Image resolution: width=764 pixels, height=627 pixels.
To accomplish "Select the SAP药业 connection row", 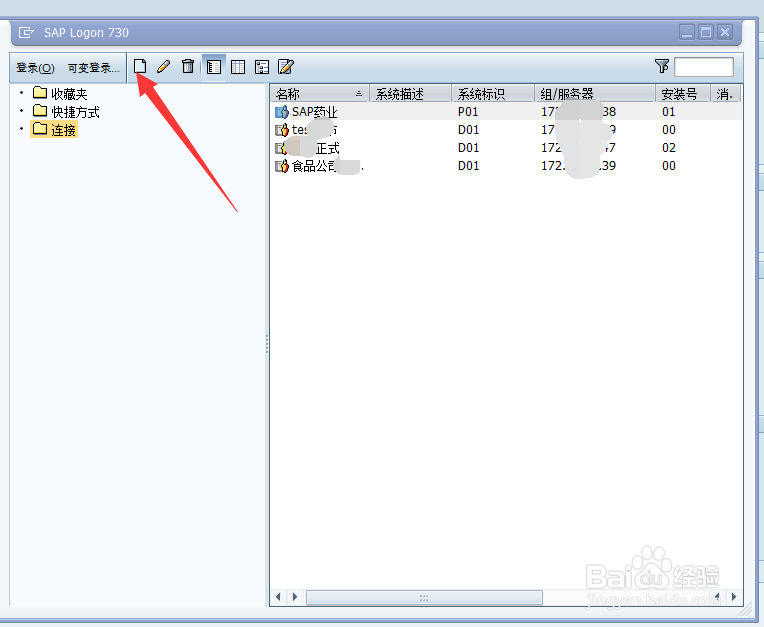I will 506,112.
